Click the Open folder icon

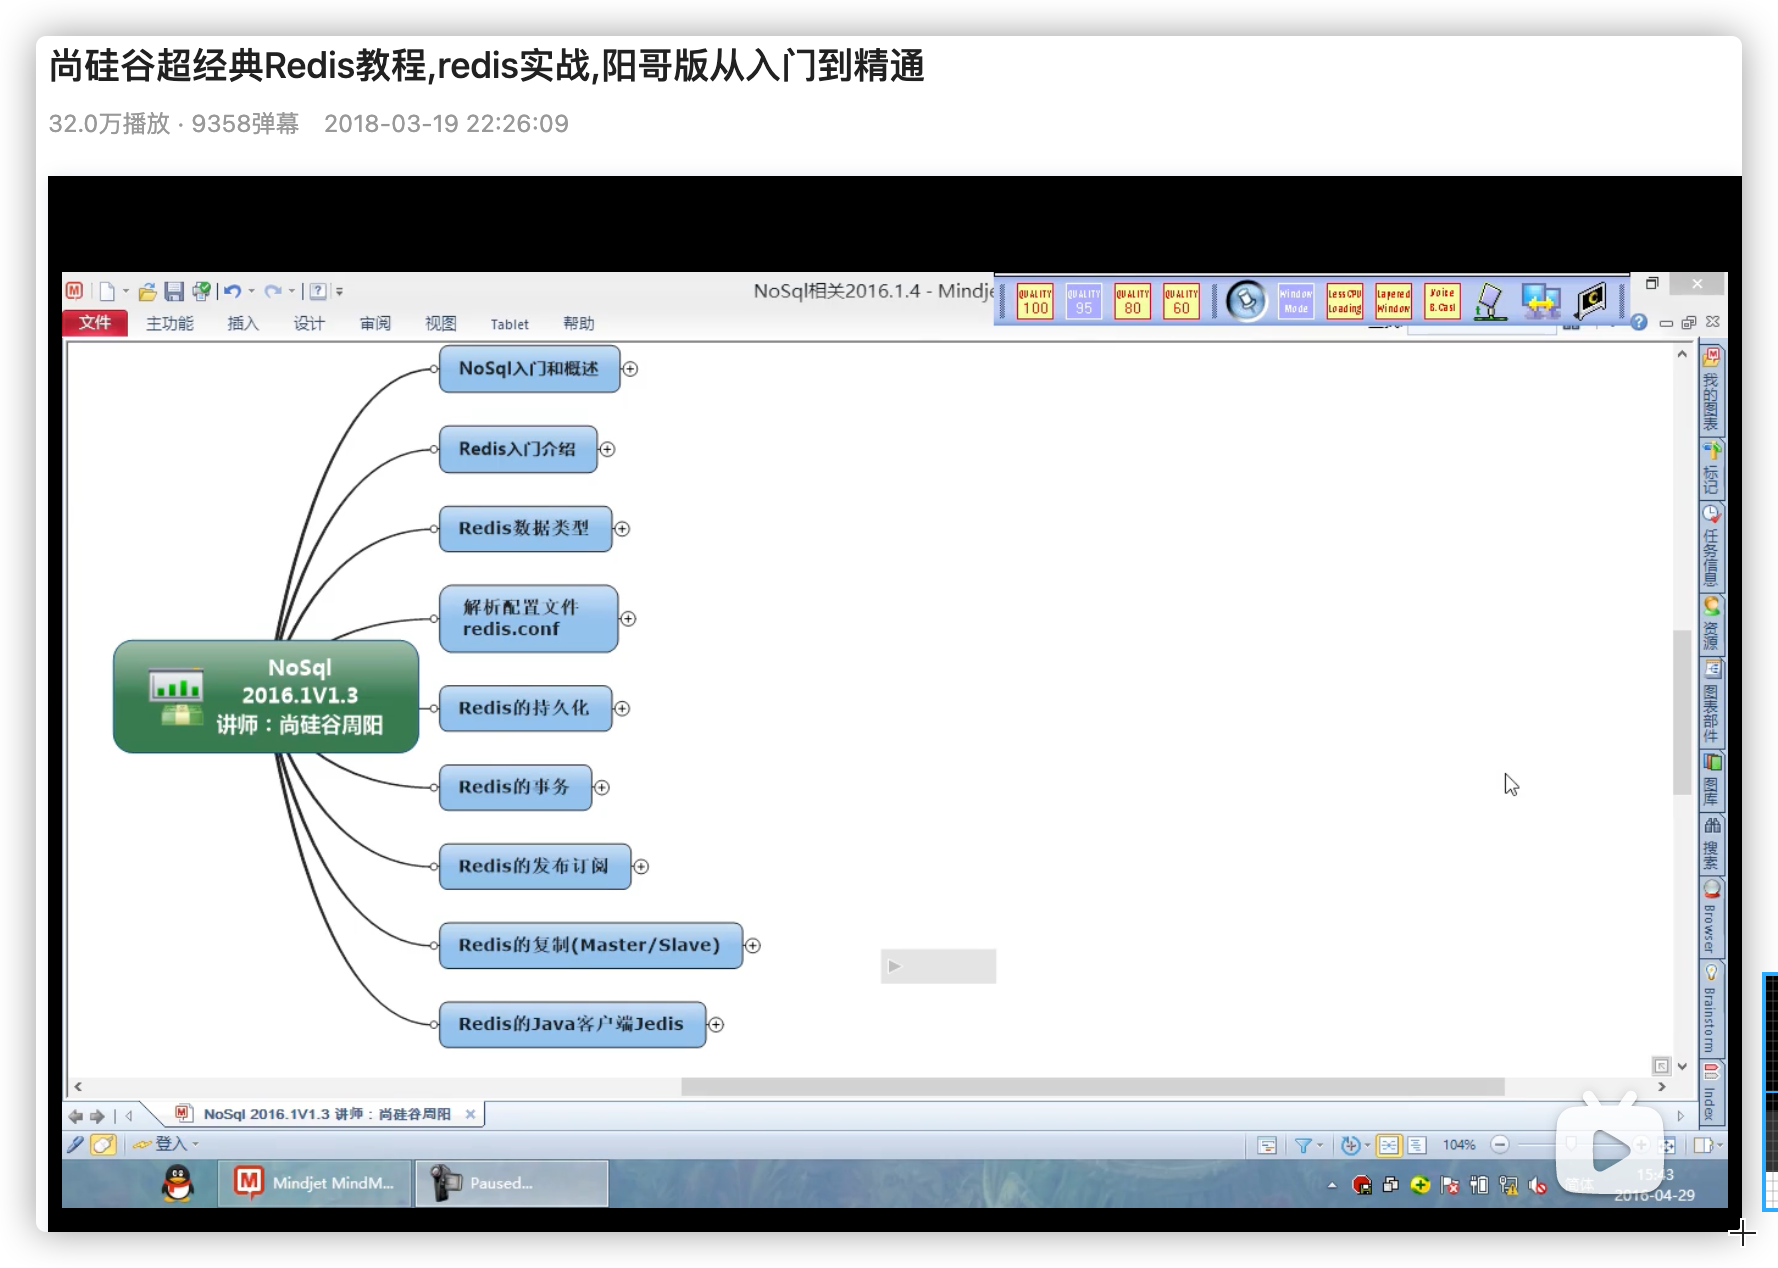(147, 291)
